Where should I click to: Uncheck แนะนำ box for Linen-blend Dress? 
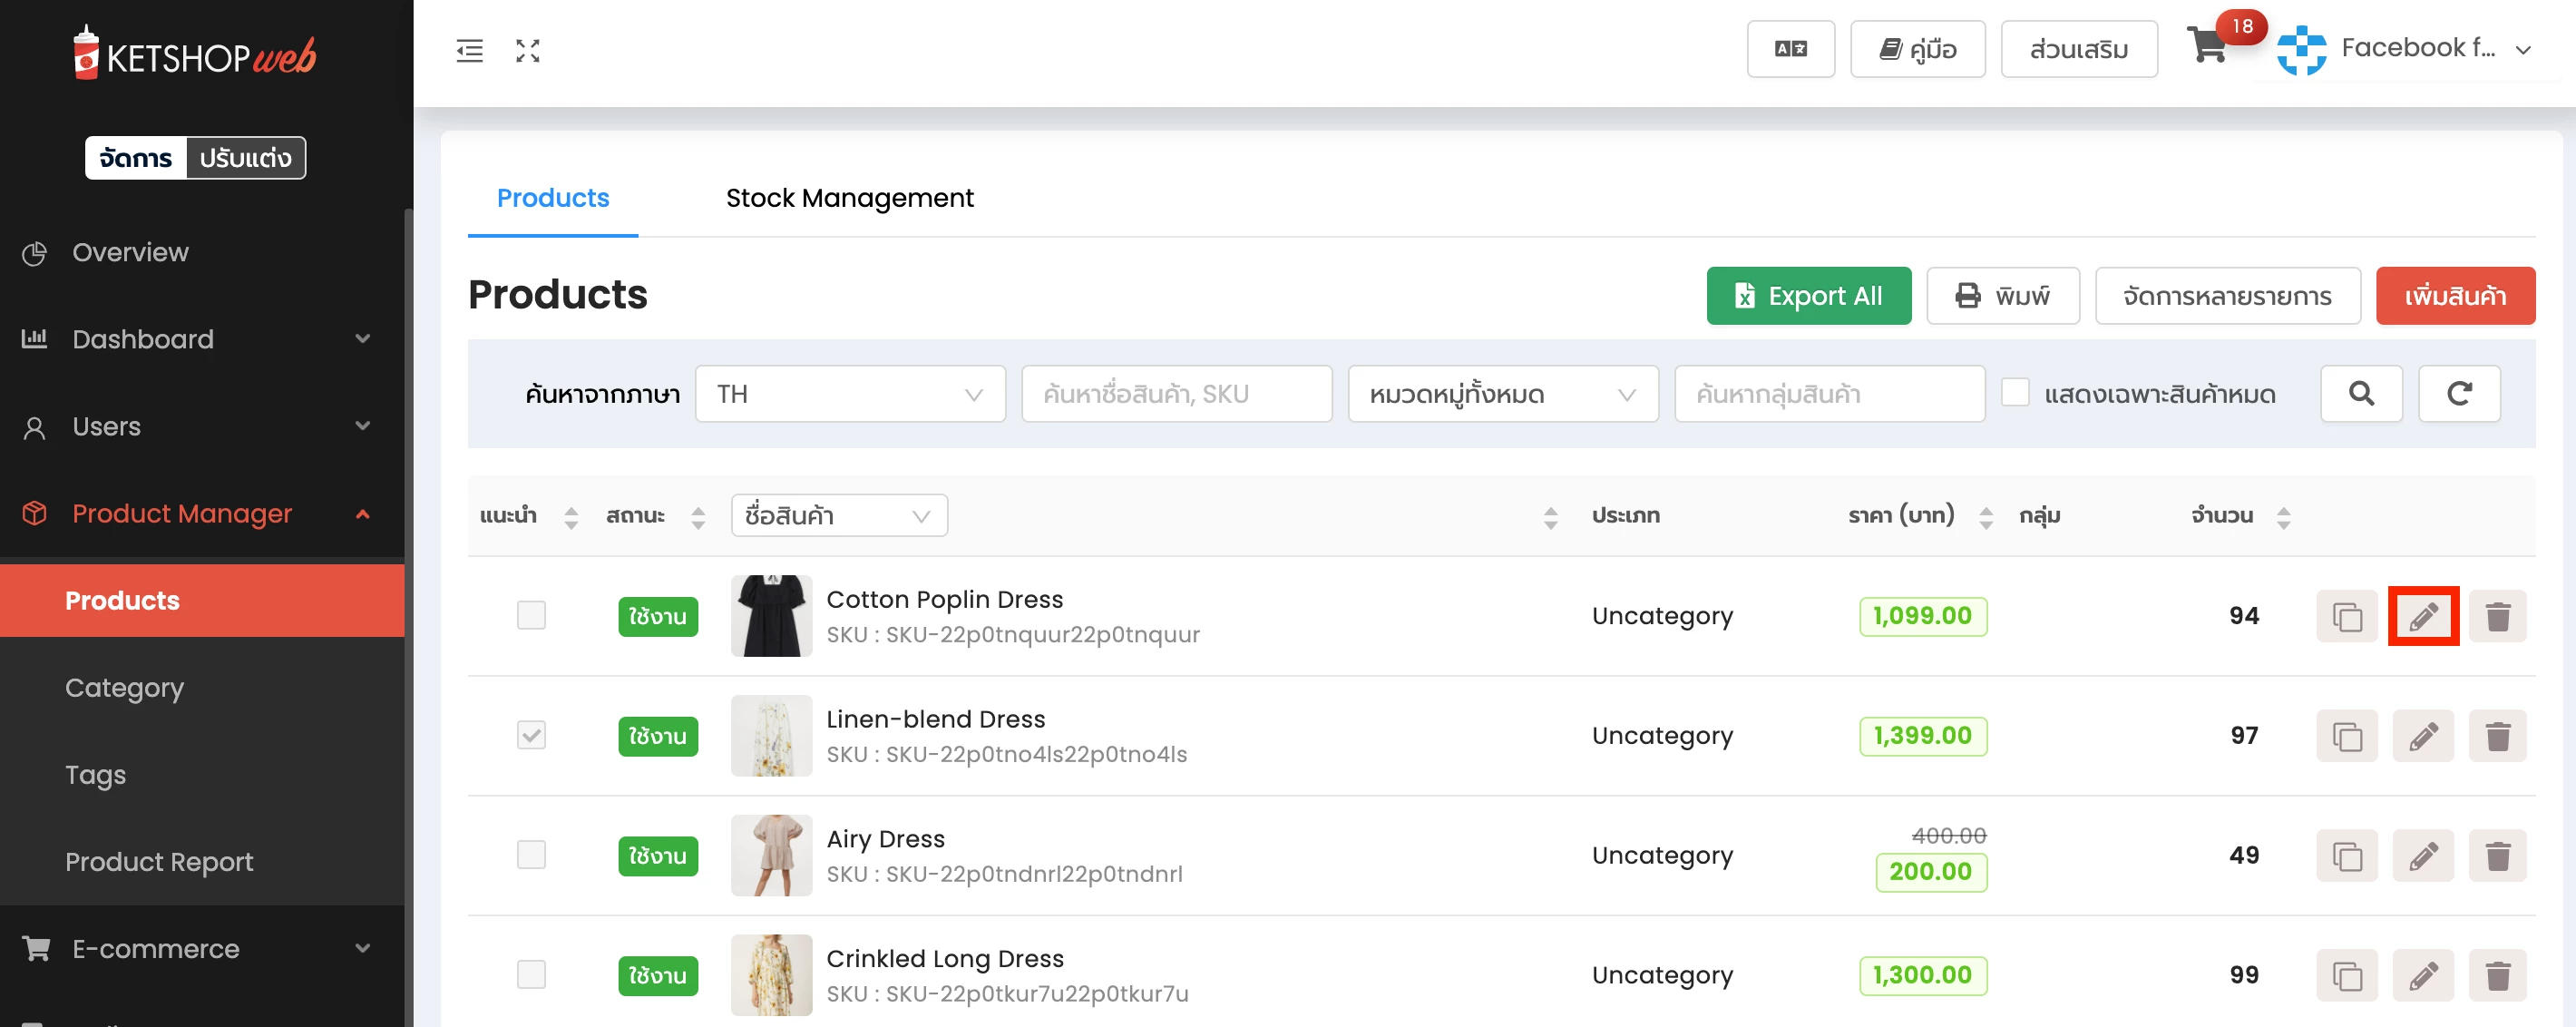click(x=531, y=735)
